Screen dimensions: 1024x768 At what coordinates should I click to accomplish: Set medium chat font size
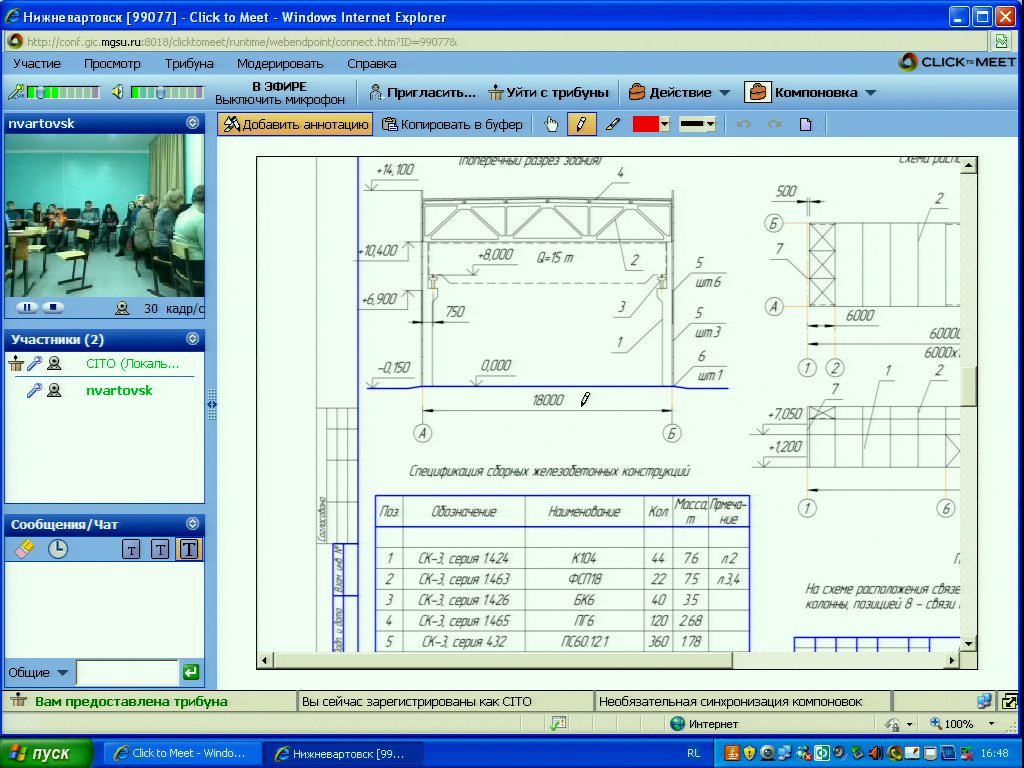click(160, 549)
